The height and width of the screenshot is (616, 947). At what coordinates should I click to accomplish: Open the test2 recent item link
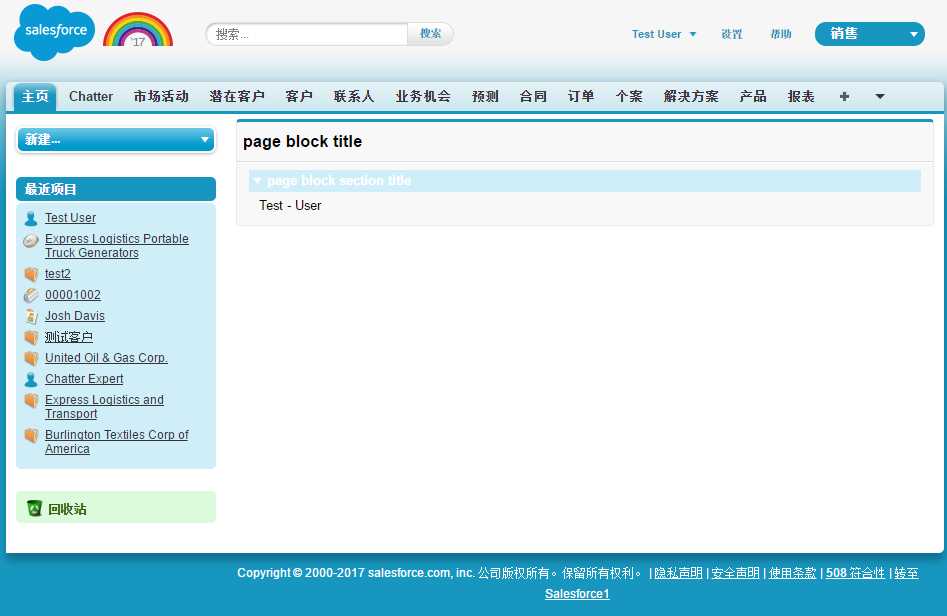(57, 274)
